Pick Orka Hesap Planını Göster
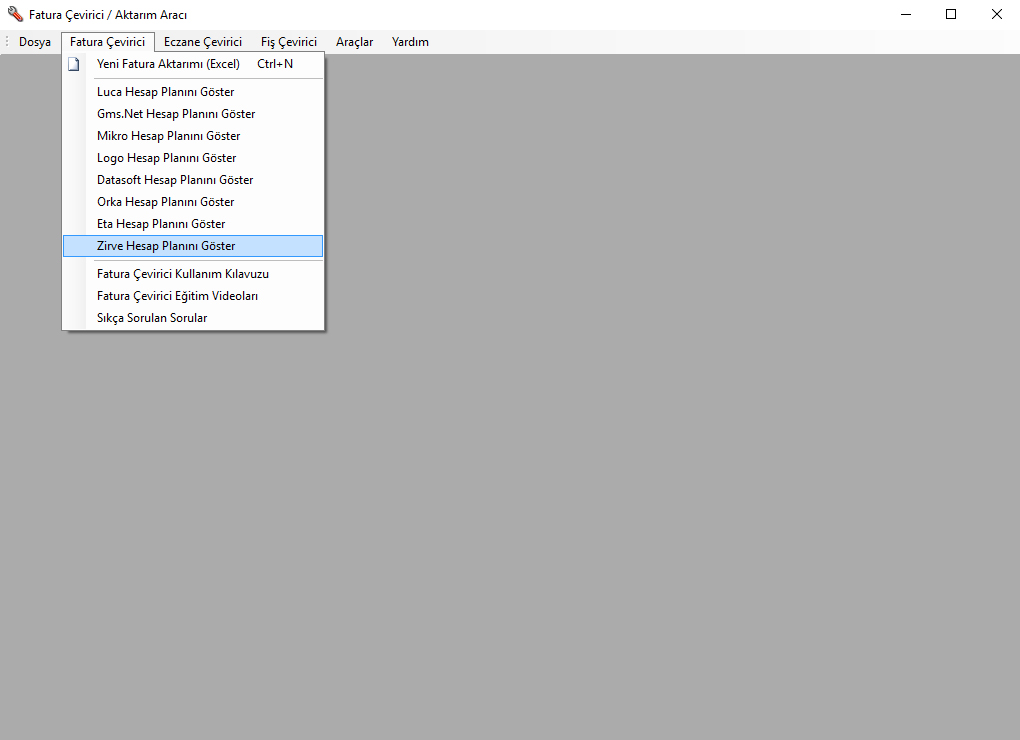Screen dimensions: 1020x740 pyautogui.click(x=193, y=202)
